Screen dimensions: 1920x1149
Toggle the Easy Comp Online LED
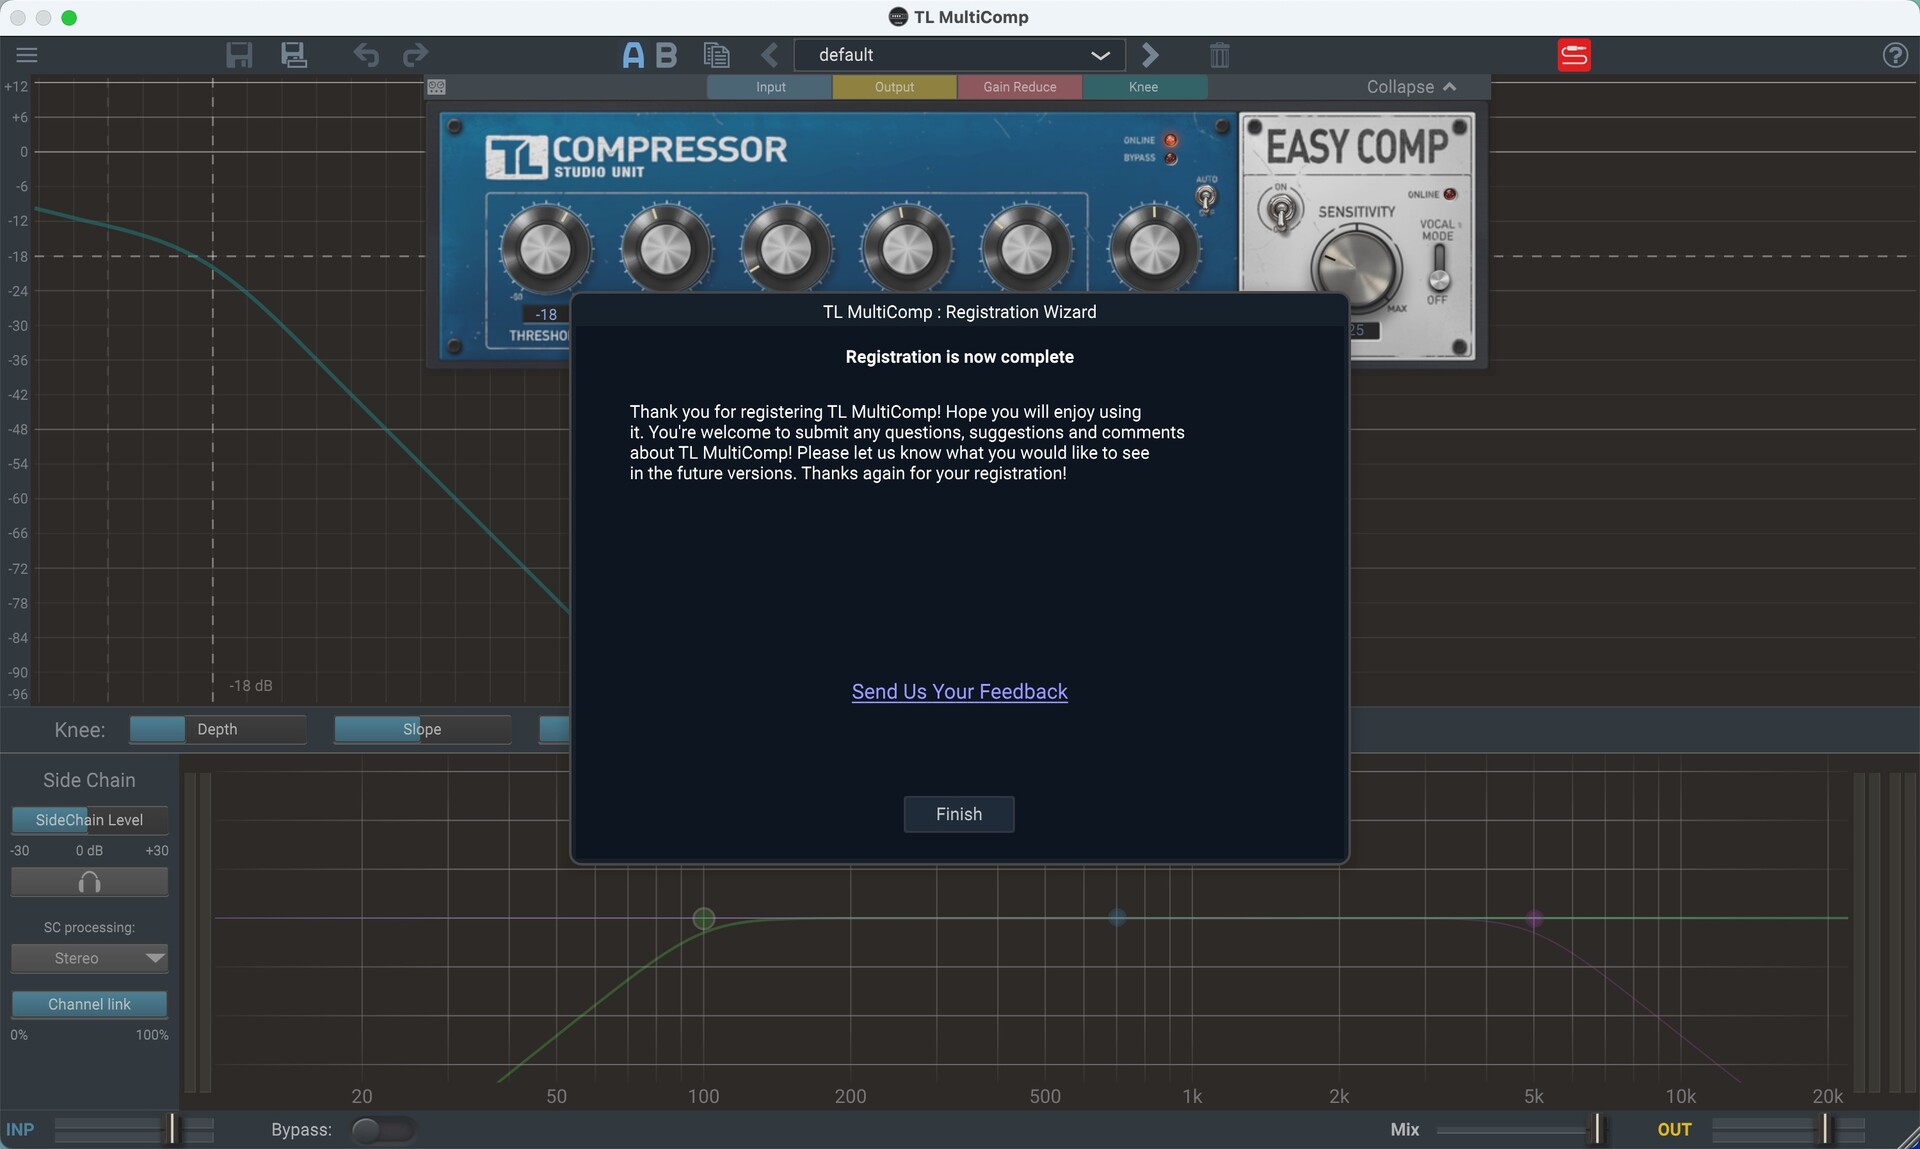tap(1450, 194)
